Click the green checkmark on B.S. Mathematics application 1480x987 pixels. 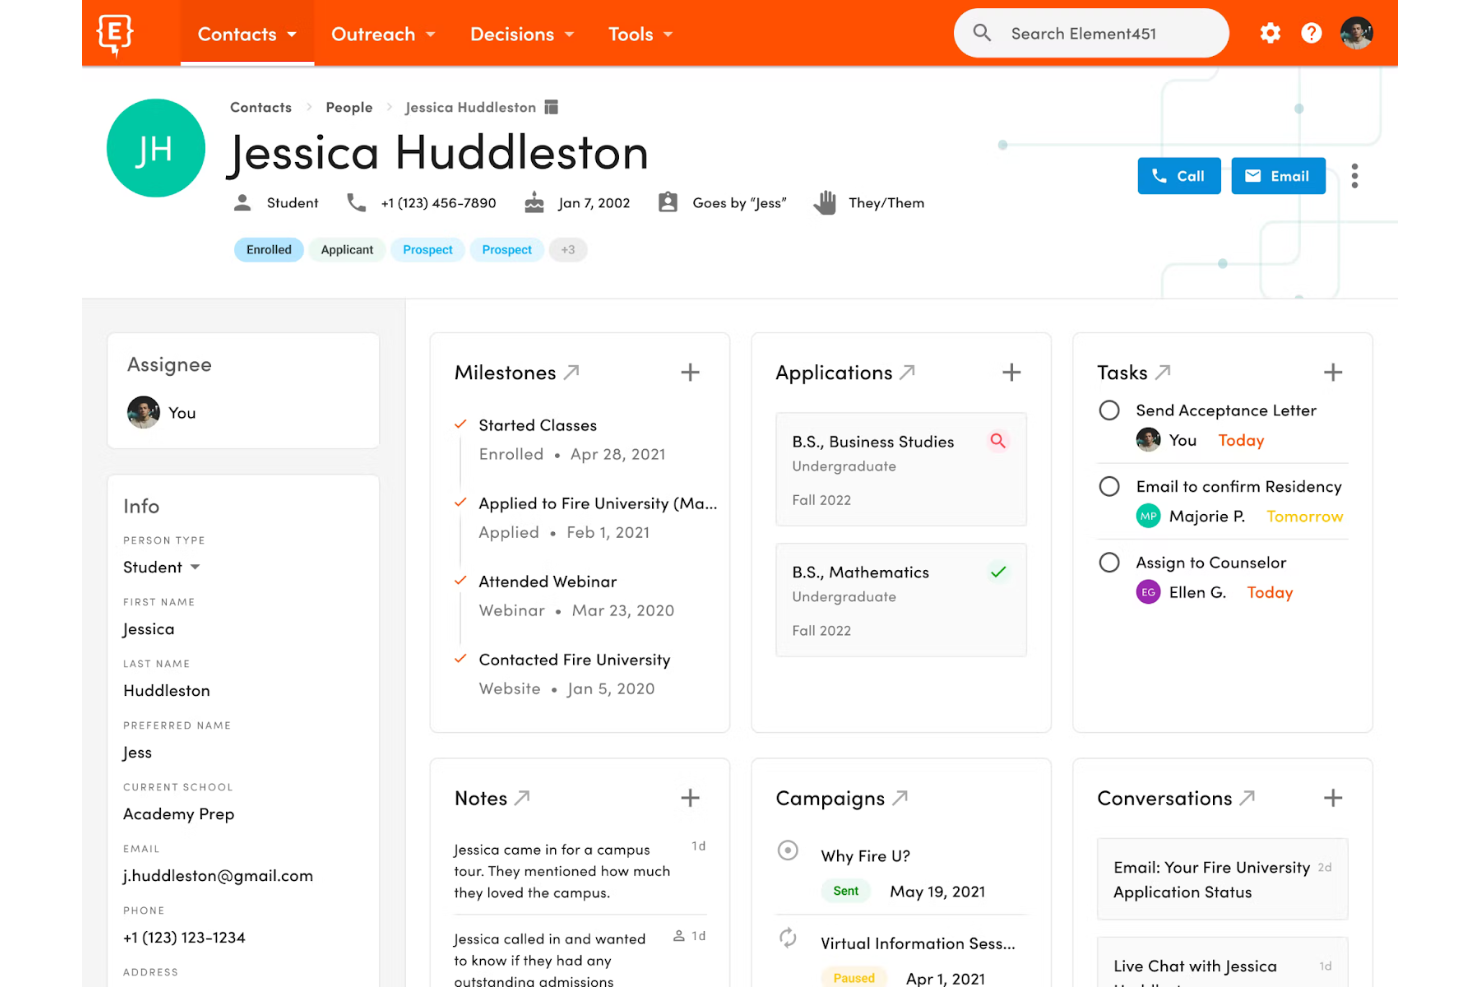pos(998,571)
